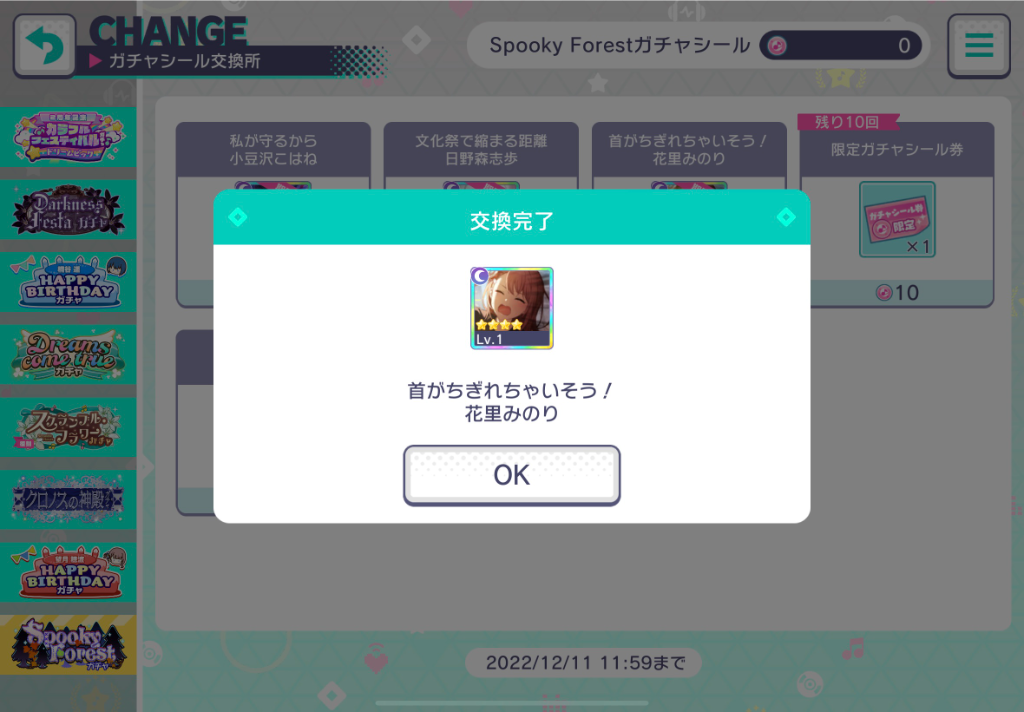Tap the four-star Minori card thumbnail

pyautogui.click(x=511, y=308)
